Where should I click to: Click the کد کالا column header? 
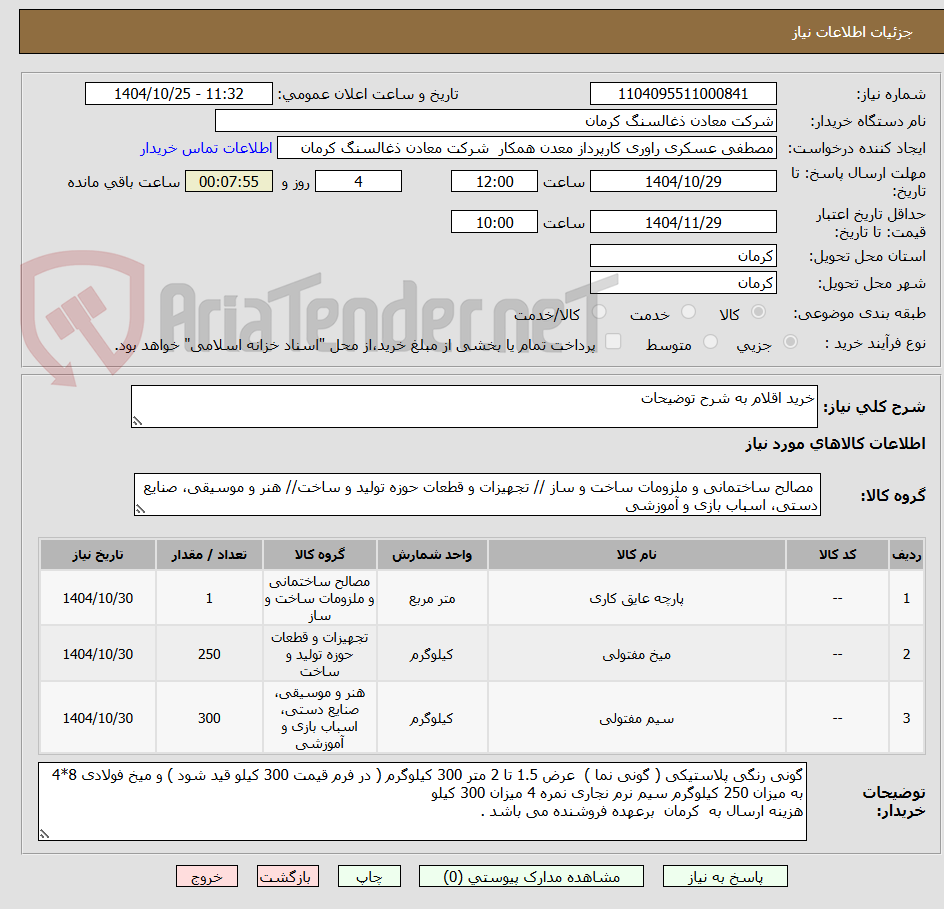(837, 554)
